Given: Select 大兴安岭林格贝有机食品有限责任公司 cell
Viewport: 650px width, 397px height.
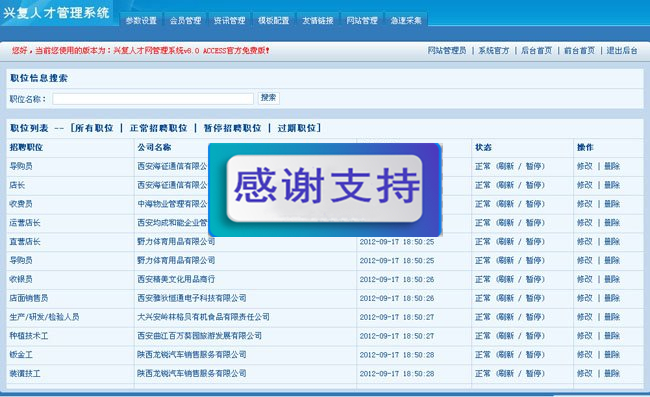Looking at the screenshot, I should 204,317.
